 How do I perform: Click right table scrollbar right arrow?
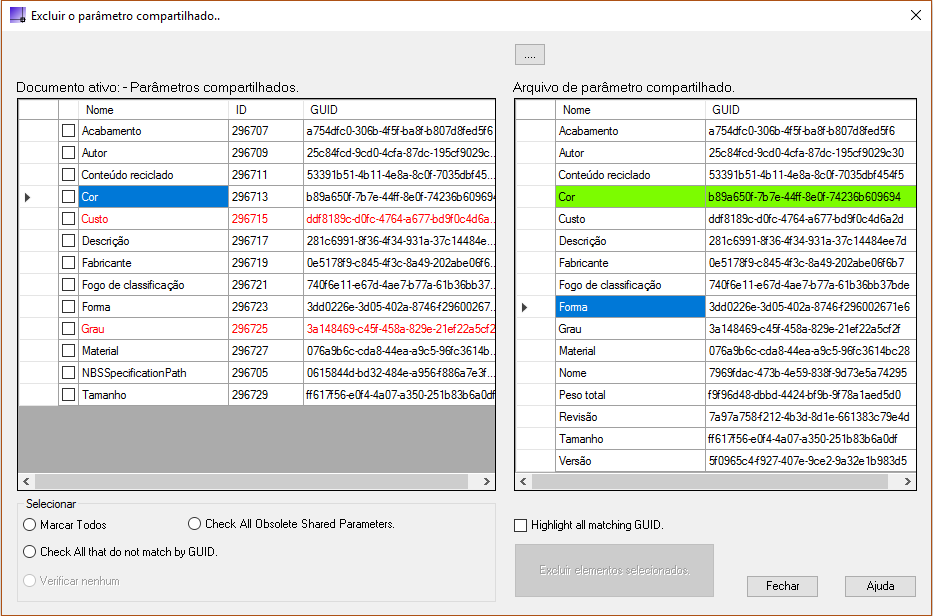(x=907, y=481)
